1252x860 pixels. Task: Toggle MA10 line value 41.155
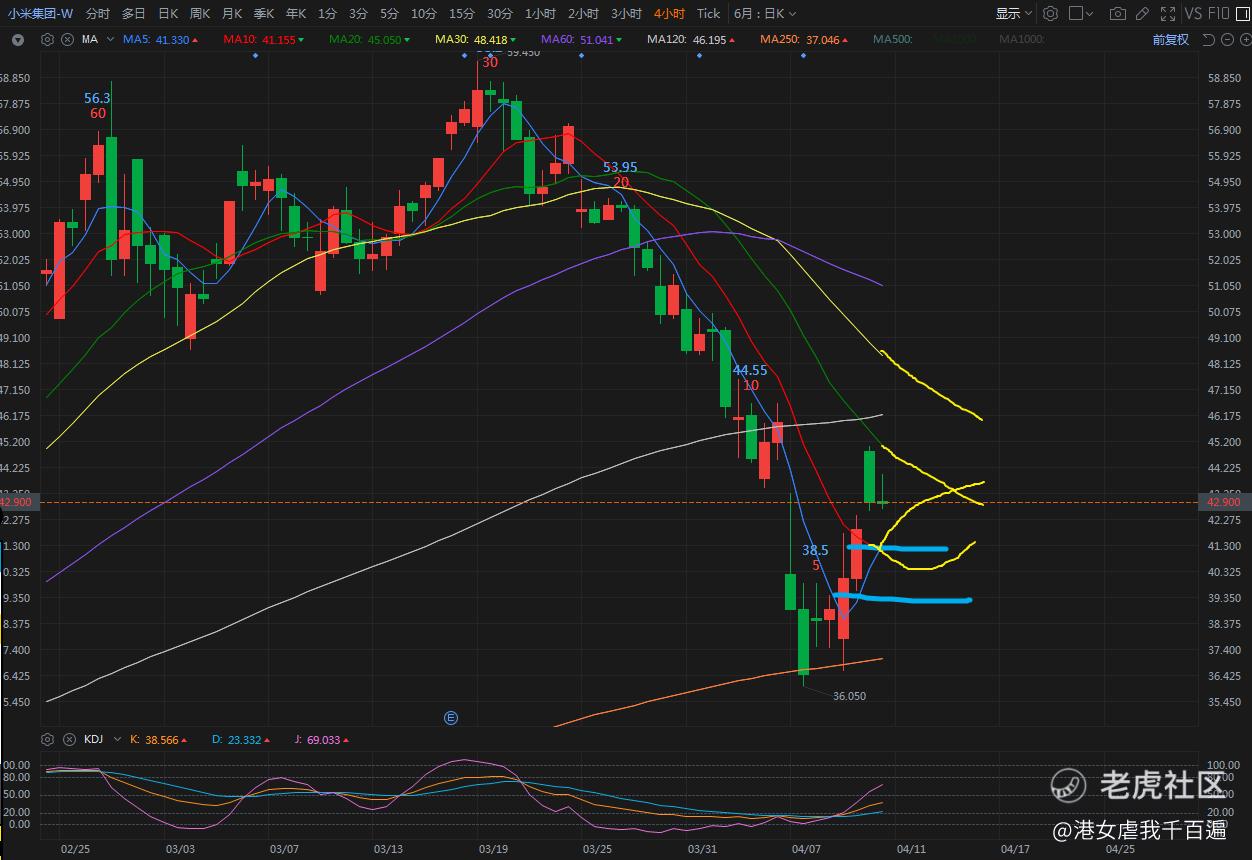coord(265,39)
